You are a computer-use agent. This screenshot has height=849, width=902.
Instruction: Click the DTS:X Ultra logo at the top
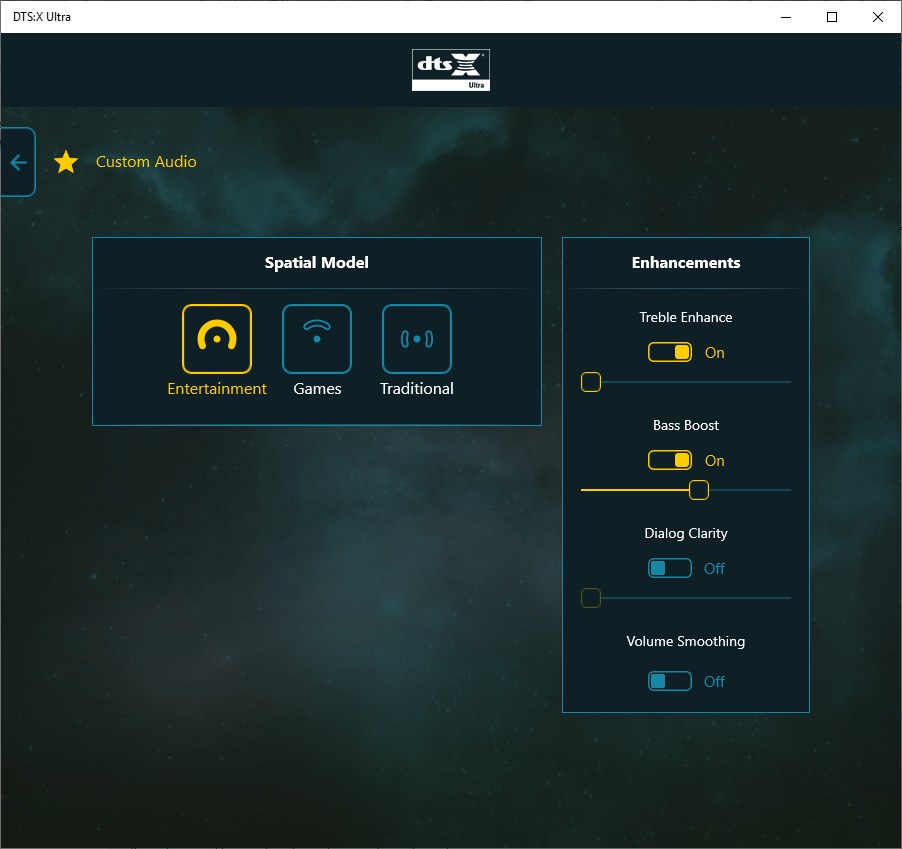pyautogui.click(x=450, y=69)
